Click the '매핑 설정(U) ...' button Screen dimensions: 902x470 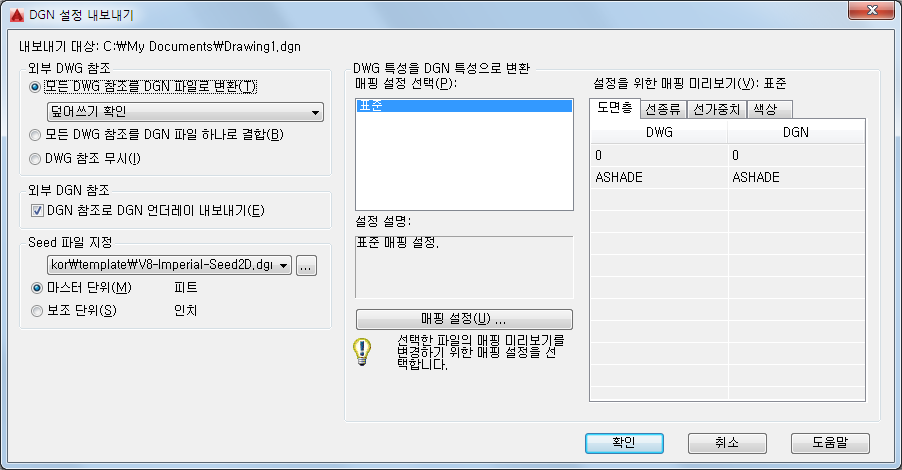pyautogui.click(x=464, y=319)
